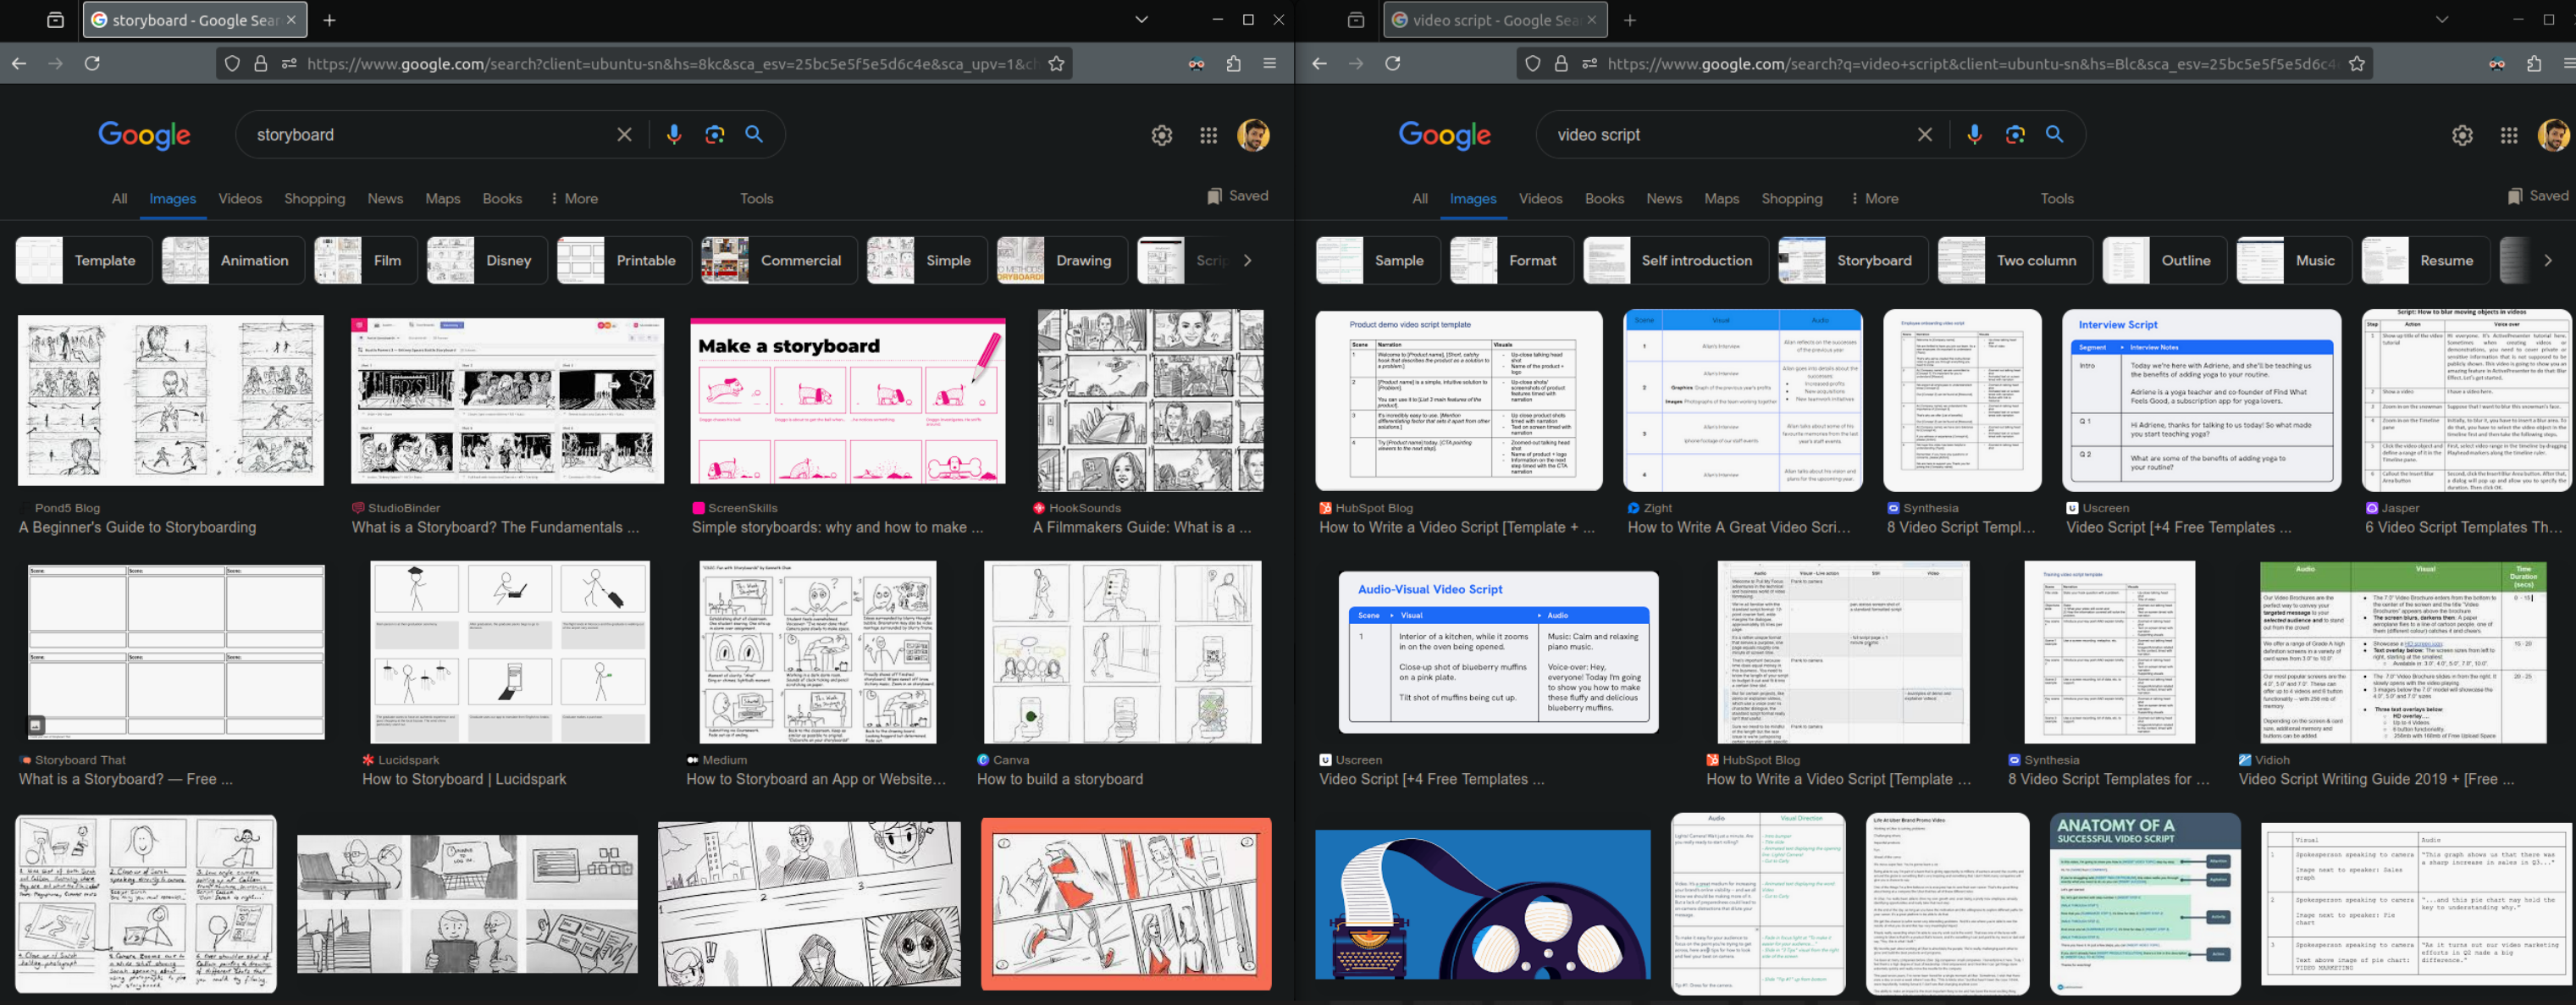The height and width of the screenshot is (1005, 2576).
Task: Switch to Shopping tab in storyboard window
Action: pyautogui.click(x=314, y=198)
